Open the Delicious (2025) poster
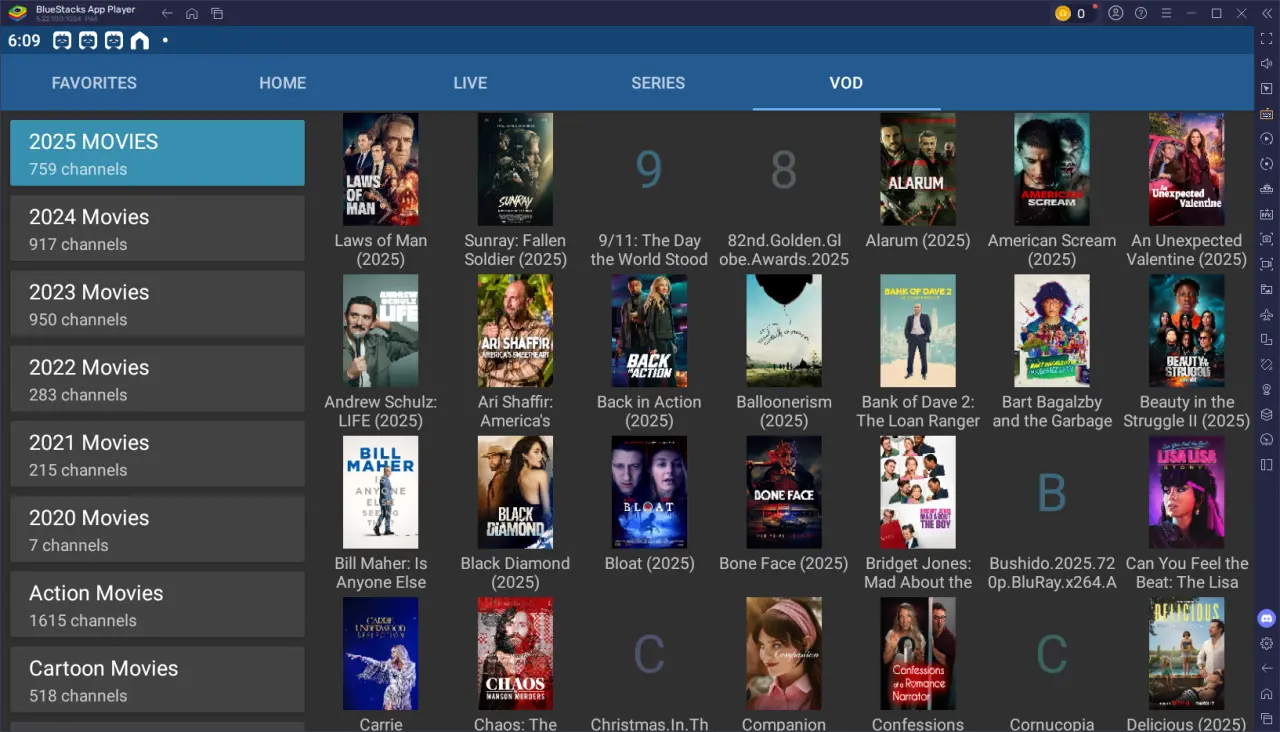 tap(1187, 654)
